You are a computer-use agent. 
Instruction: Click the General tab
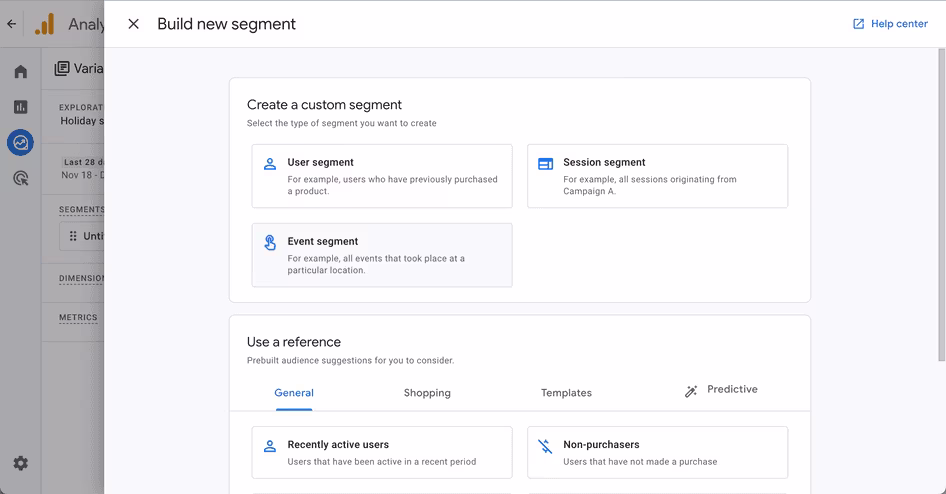pos(294,393)
